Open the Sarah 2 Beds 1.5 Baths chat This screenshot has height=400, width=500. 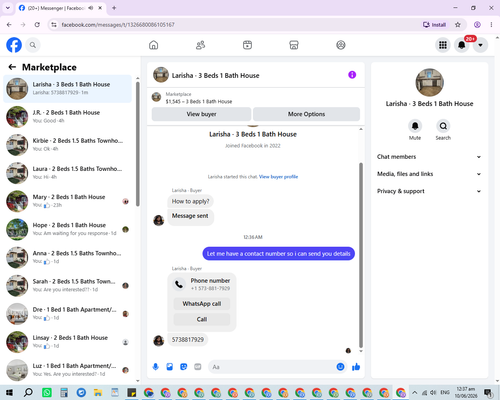[x=67, y=286]
